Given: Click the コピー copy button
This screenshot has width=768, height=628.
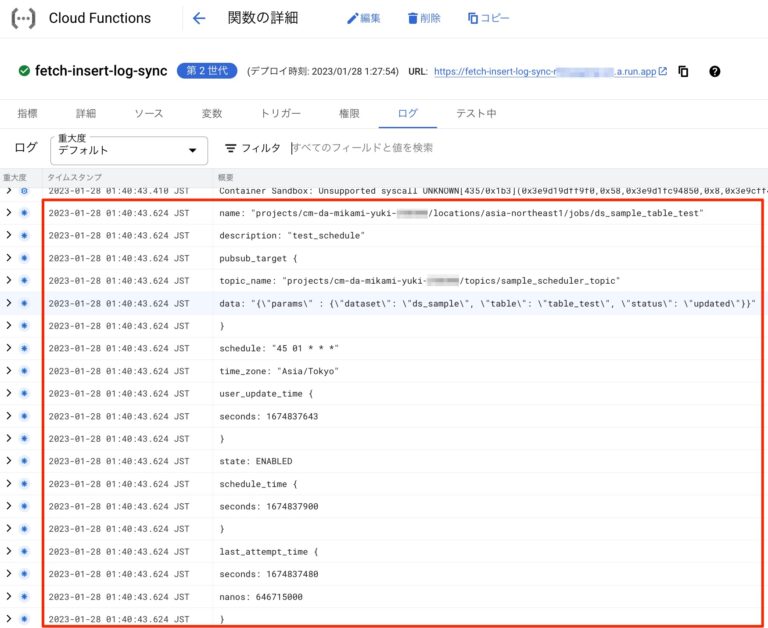Looking at the screenshot, I should click(x=488, y=18).
